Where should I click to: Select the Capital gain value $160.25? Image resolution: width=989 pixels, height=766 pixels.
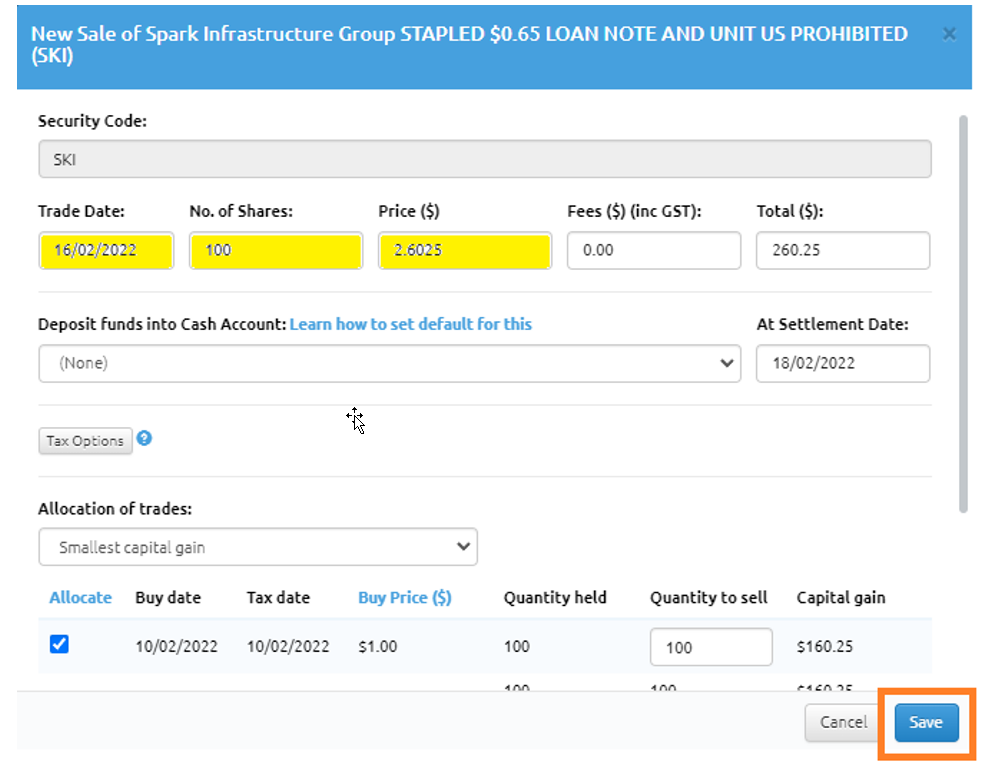pos(824,647)
